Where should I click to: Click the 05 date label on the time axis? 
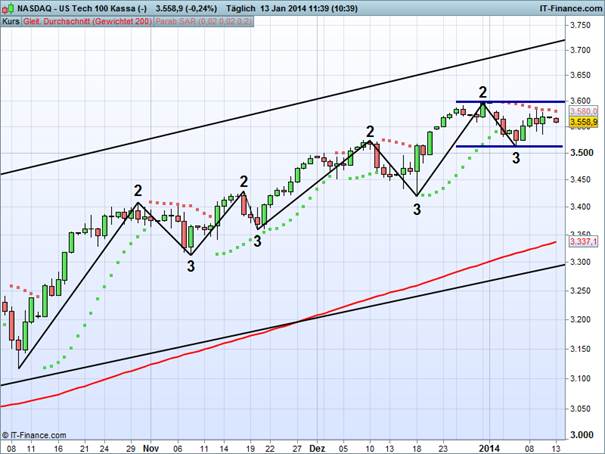343,449
